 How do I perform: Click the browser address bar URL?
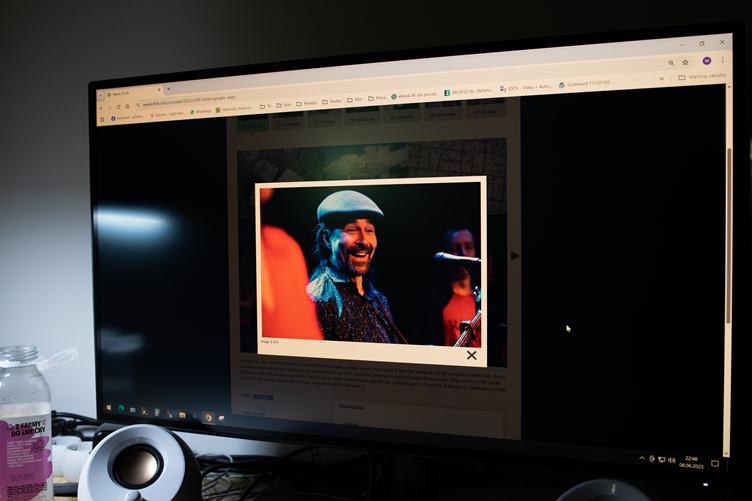[x=189, y=102]
